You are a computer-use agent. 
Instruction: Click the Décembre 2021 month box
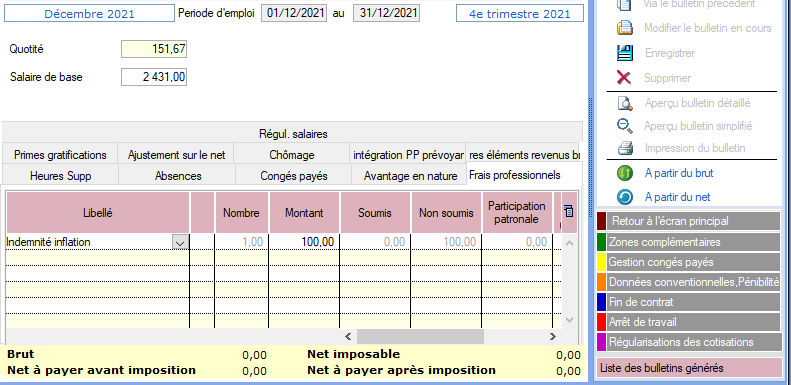point(89,14)
